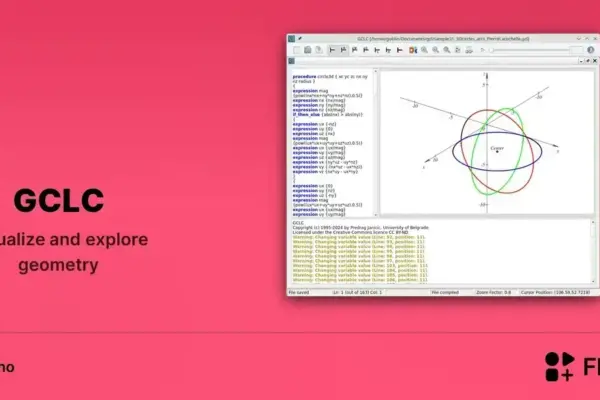The height and width of the screenshot is (400, 600).
Task: Click the GCLC window icon in title bar
Action: (292, 39)
